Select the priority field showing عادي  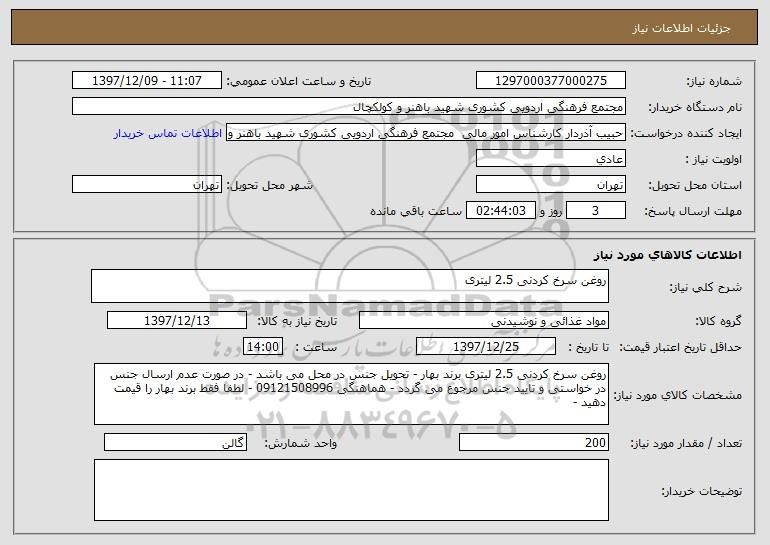click(x=550, y=159)
